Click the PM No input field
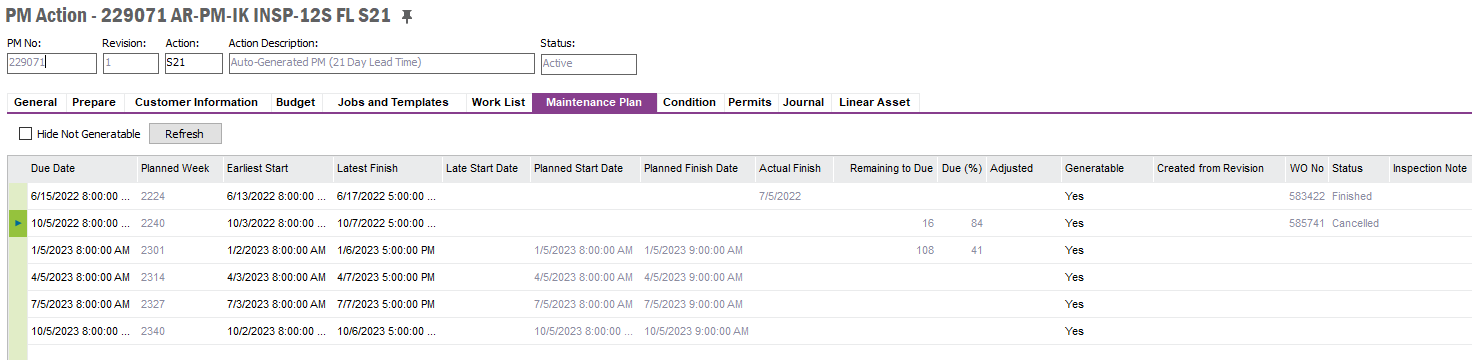Screen dimensions: 1472x360 pos(52,63)
